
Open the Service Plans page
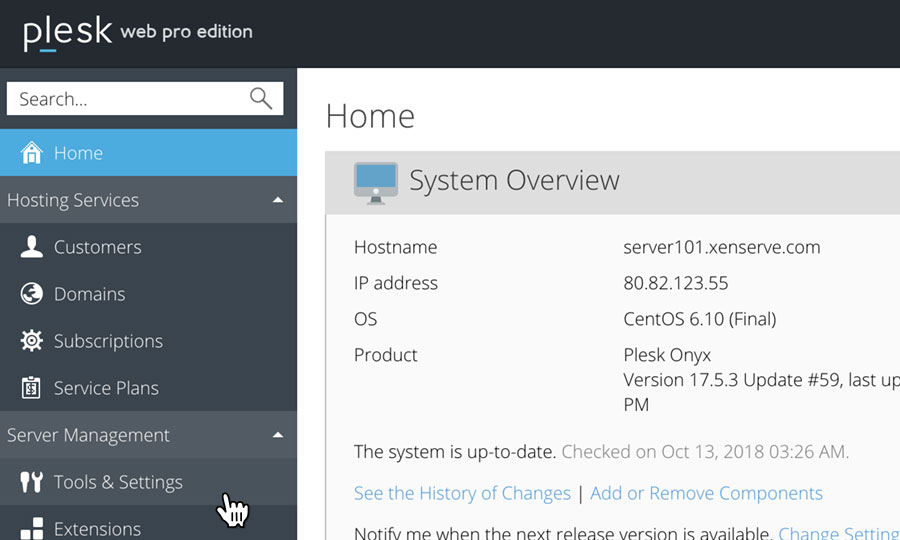[148, 388]
